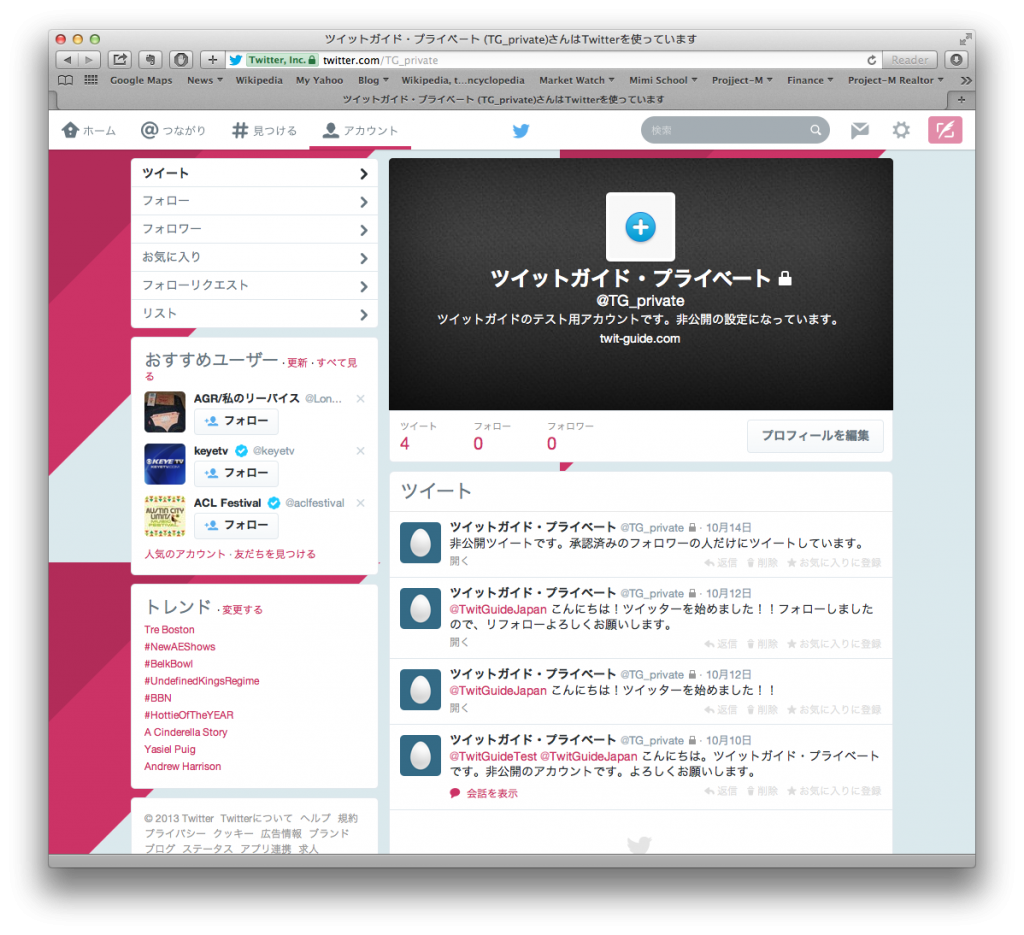This screenshot has height=935, width=1024.
Task: Click 会話を表示 on the last tweet
Action: coord(492,793)
